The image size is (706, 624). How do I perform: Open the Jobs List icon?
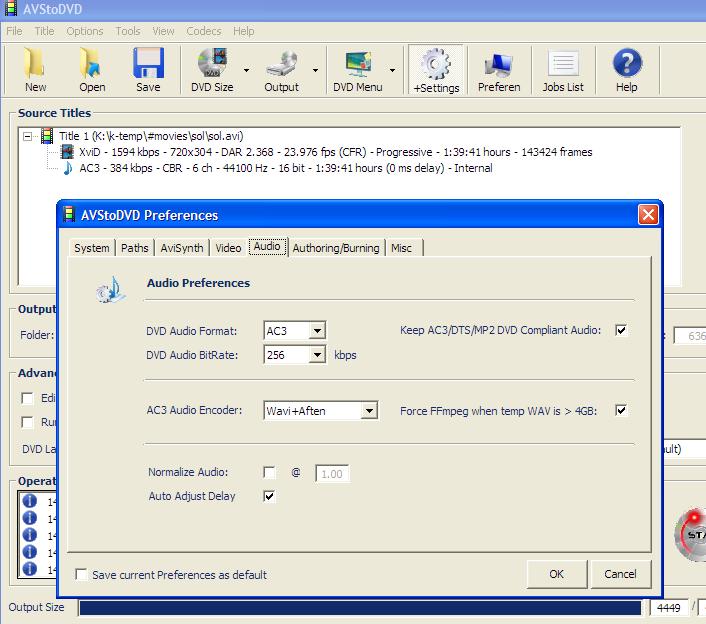[563, 64]
